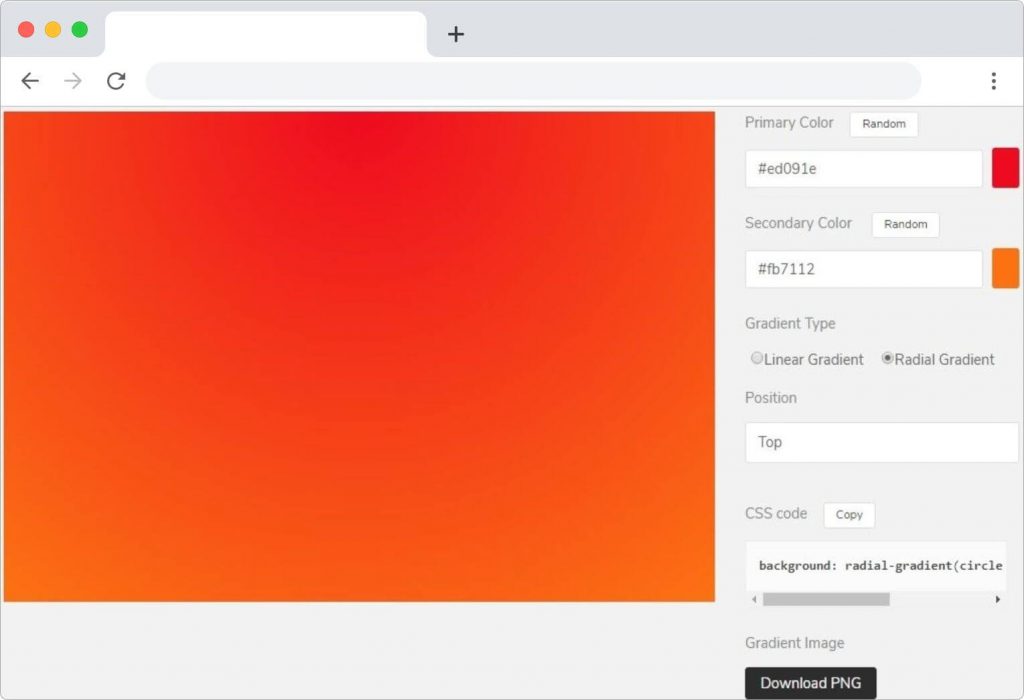Minimize the window with yellow button
The width and height of the screenshot is (1024, 700).
point(53,29)
